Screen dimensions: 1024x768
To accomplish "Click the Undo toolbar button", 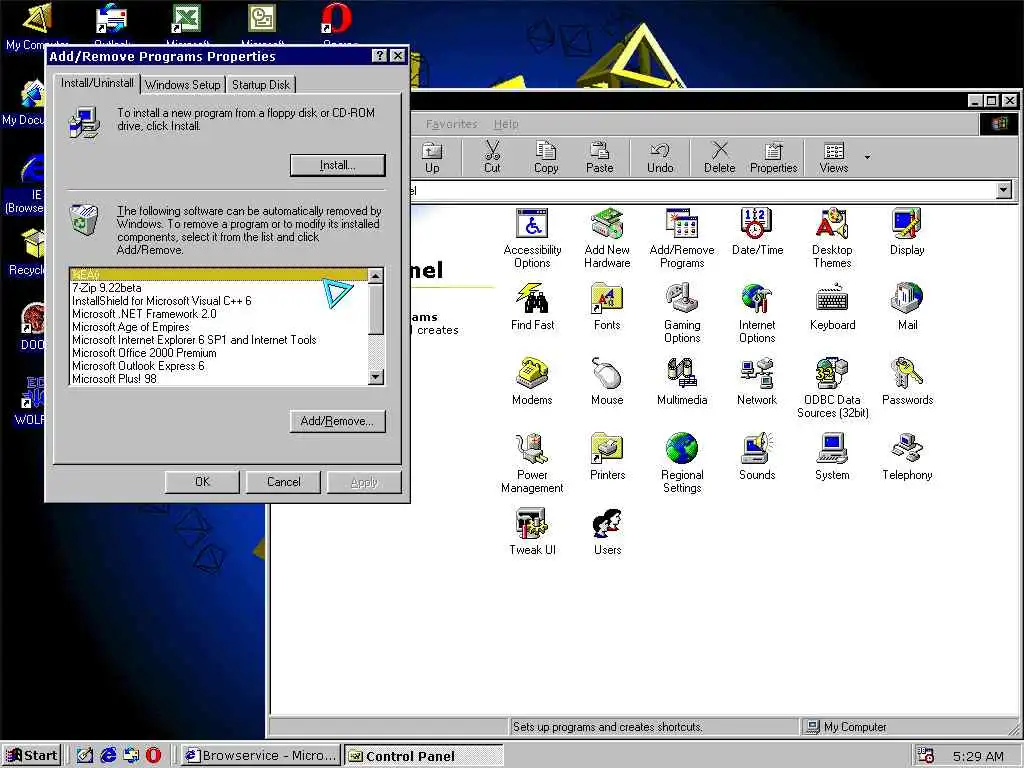I will pos(660,158).
